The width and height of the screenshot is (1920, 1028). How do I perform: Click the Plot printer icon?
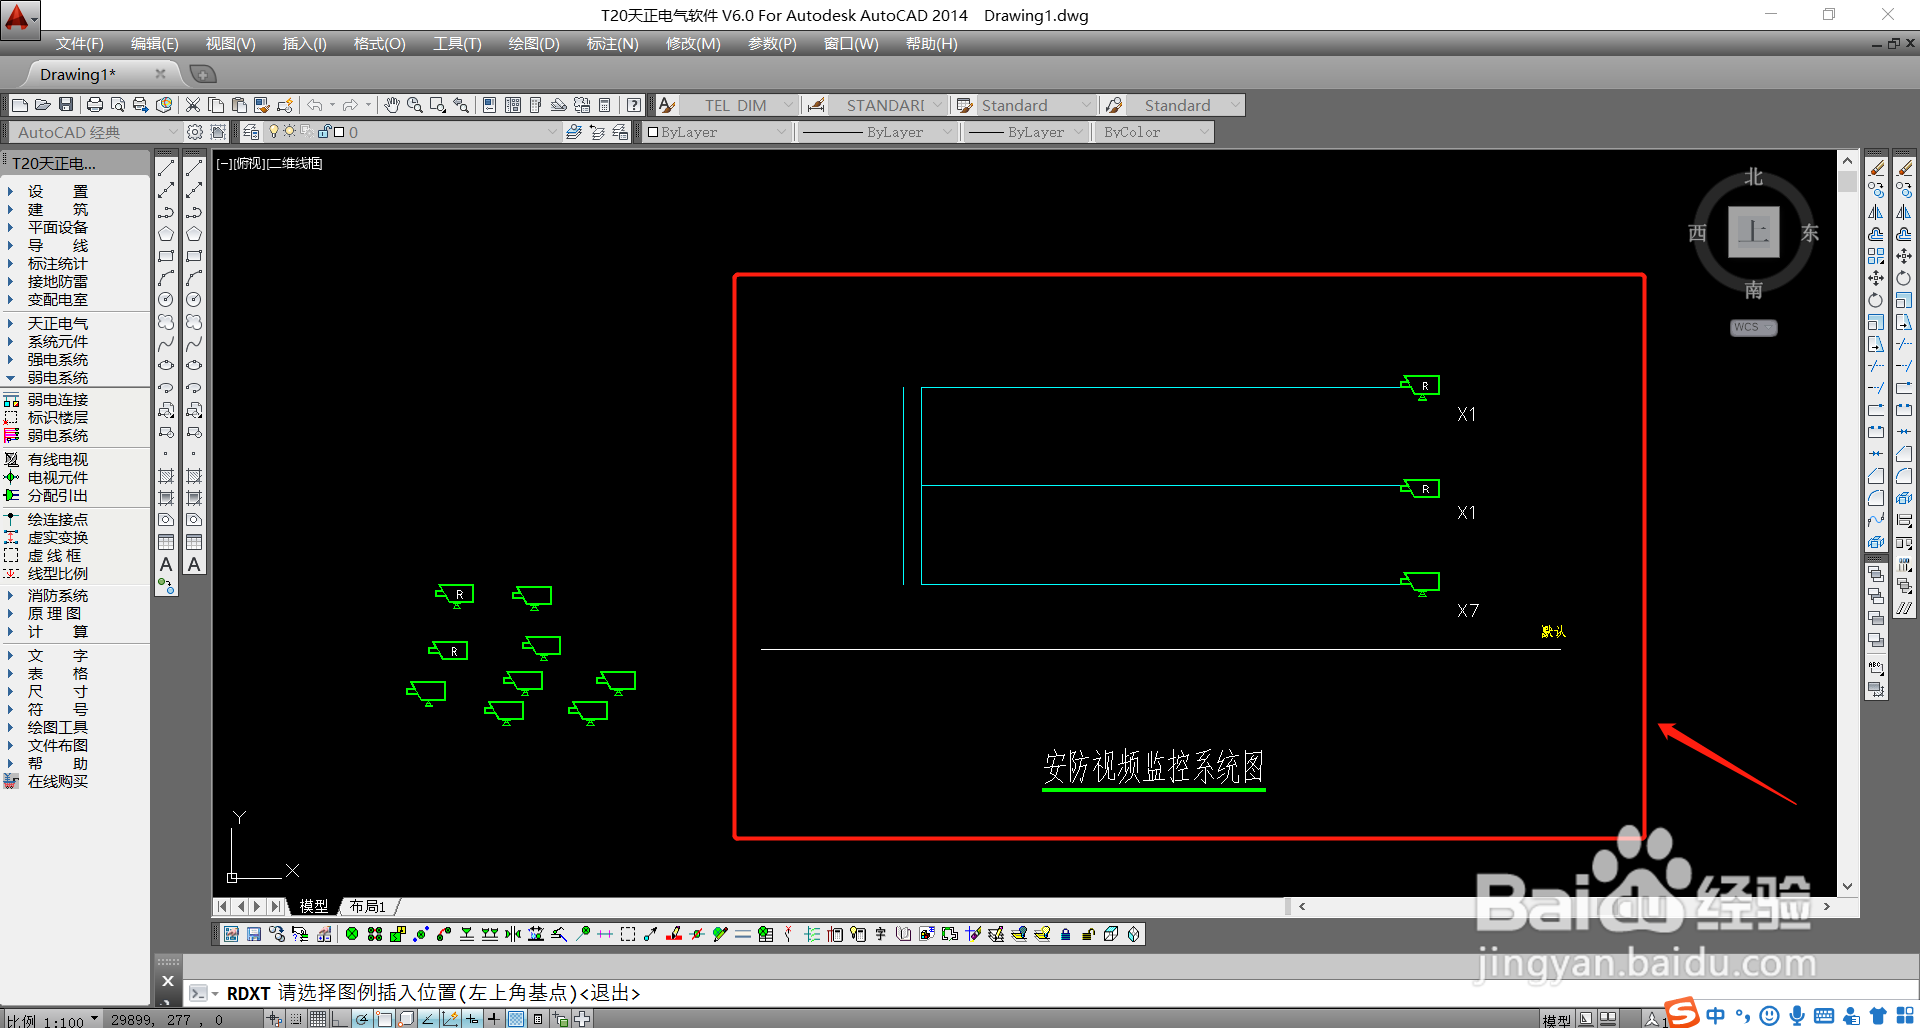tap(95, 105)
